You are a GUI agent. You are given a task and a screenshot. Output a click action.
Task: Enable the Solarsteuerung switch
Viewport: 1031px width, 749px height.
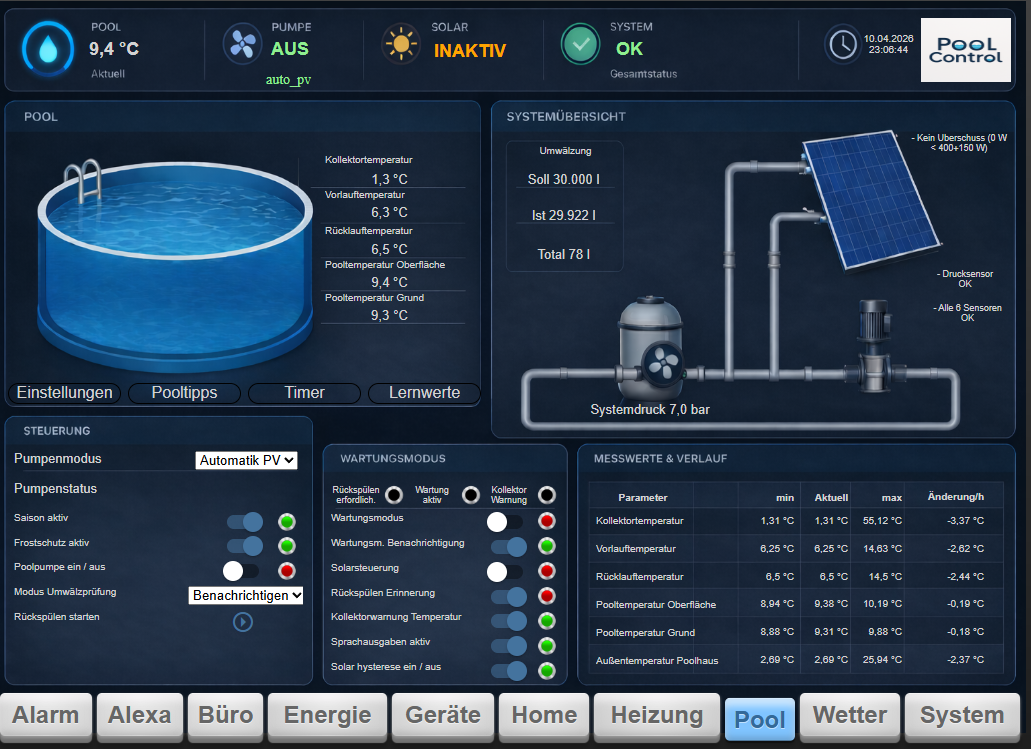click(505, 571)
